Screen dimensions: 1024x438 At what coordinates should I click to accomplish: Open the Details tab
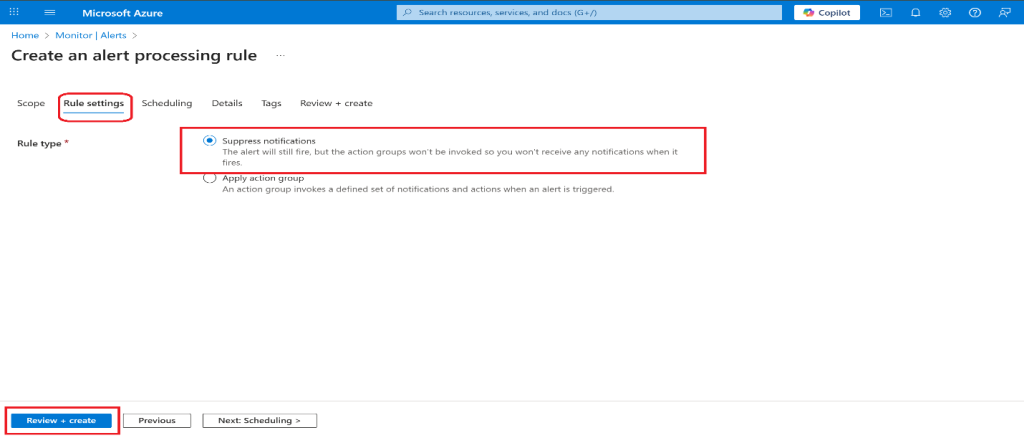(227, 103)
